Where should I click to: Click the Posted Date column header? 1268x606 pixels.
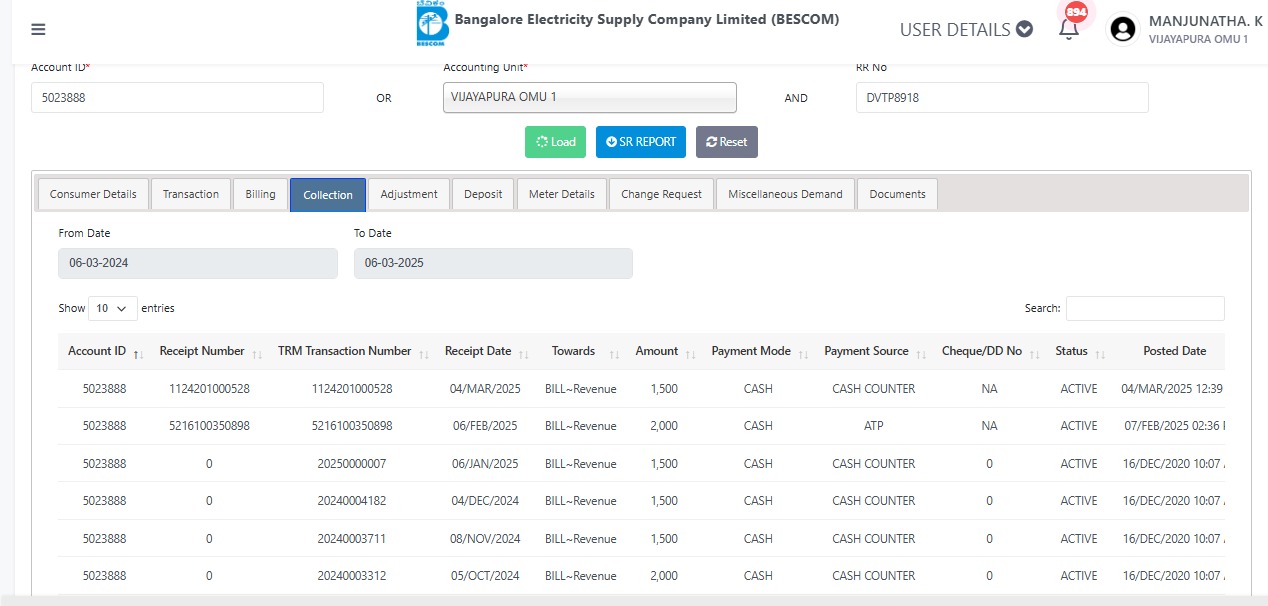pyautogui.click(x=1174, y=352)
